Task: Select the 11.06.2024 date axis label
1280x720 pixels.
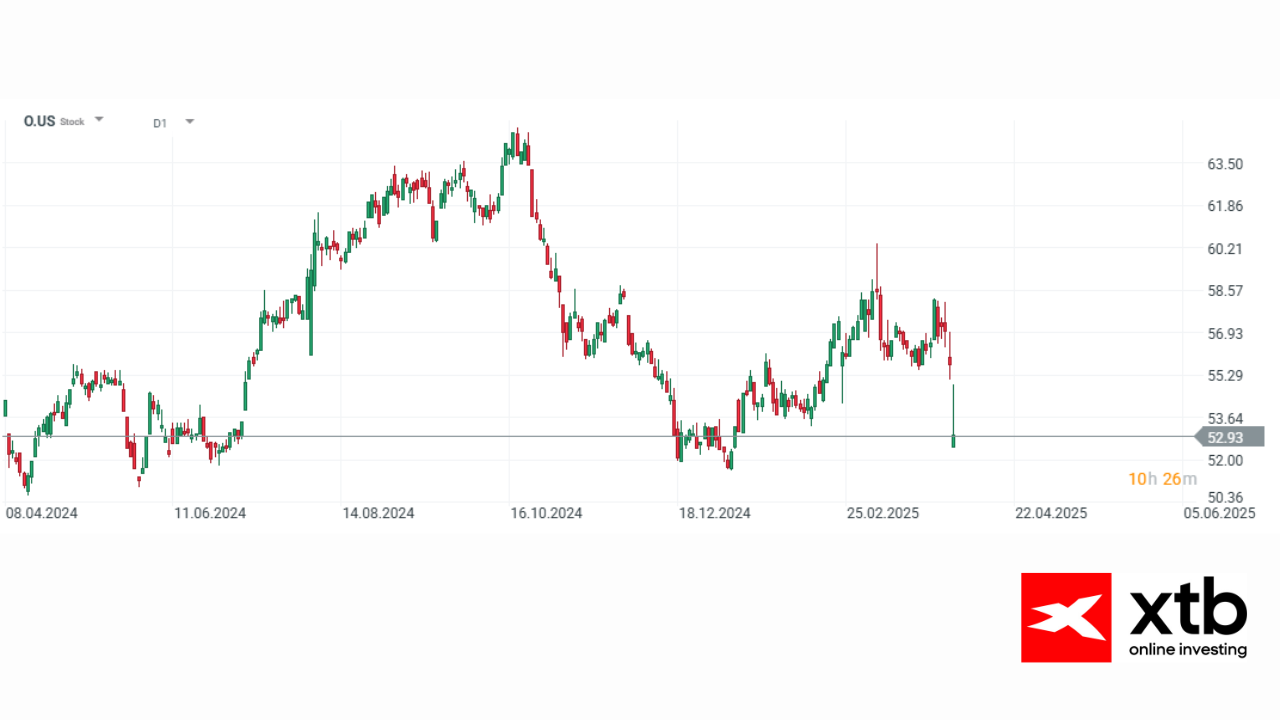Action: [x=210, y=513]
